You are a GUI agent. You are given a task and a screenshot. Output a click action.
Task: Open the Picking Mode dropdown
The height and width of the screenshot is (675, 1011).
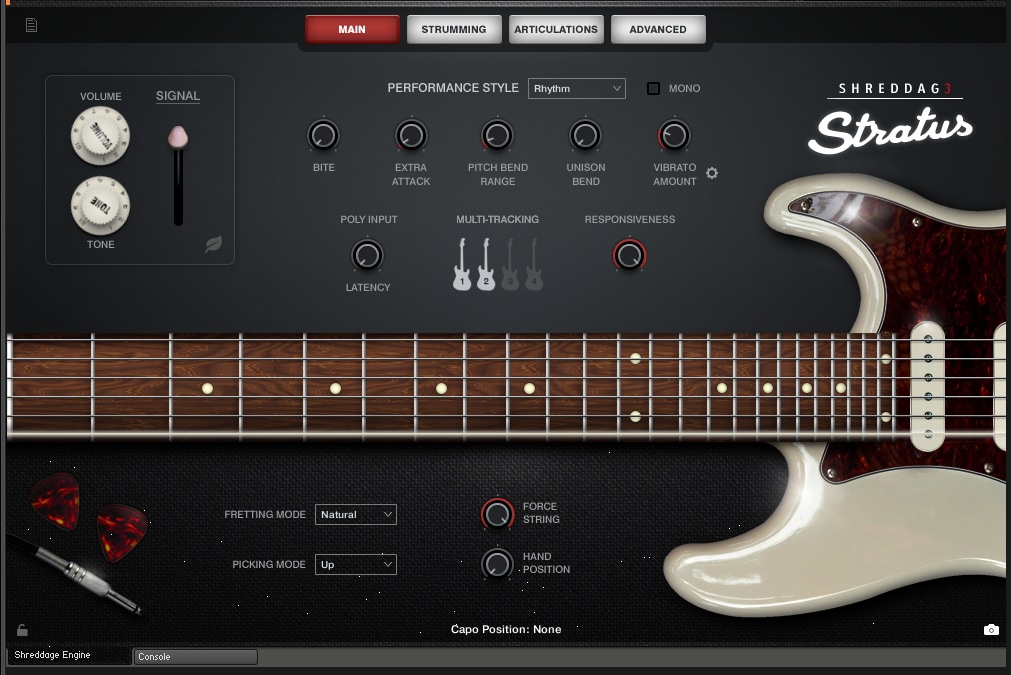pyautogui.click(x=355, y=565)
